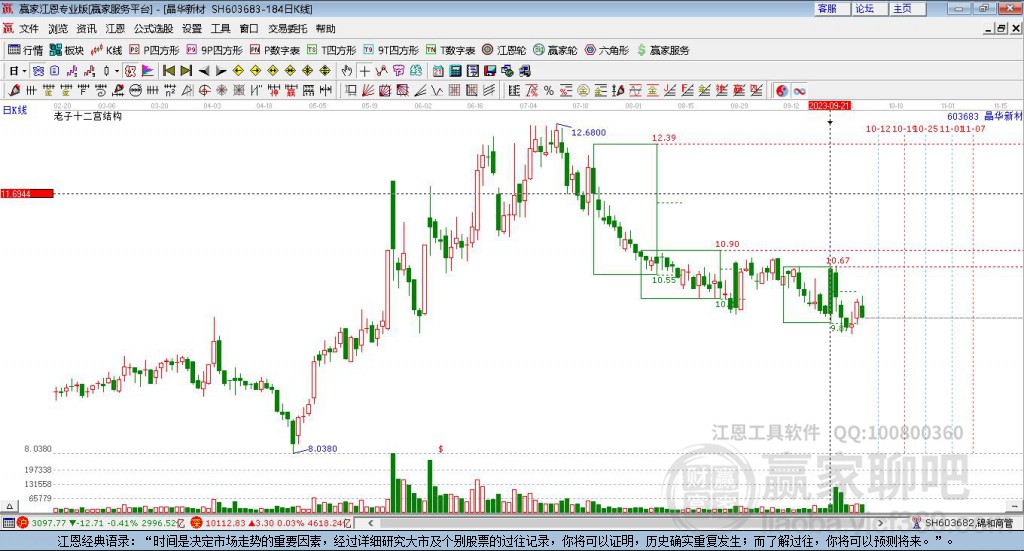The height and width of the screenshot is (551, 1024).
Task: Select the red pencil drawing tool
Action: [x=15, y=91]
